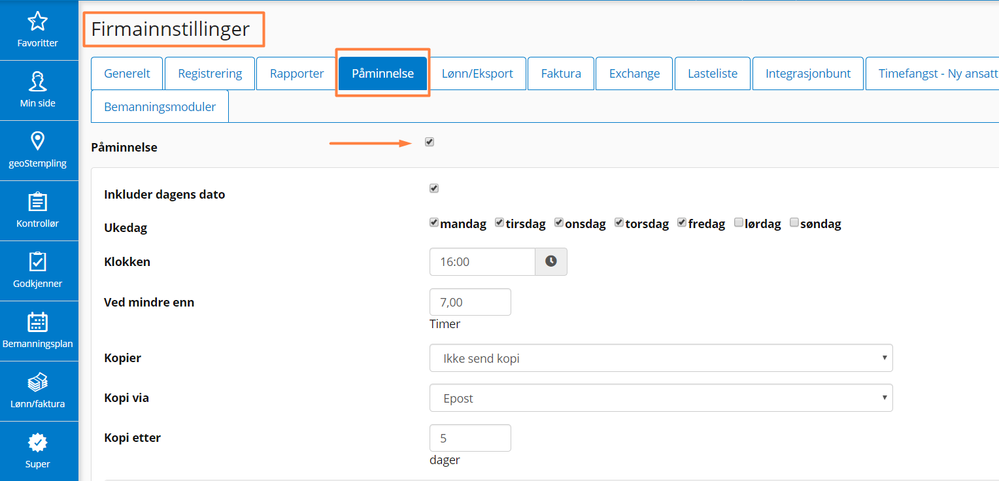Open time picker clock icon beside Klokken
The width and height of the screenshot is (999, 481).
[551, 261]
